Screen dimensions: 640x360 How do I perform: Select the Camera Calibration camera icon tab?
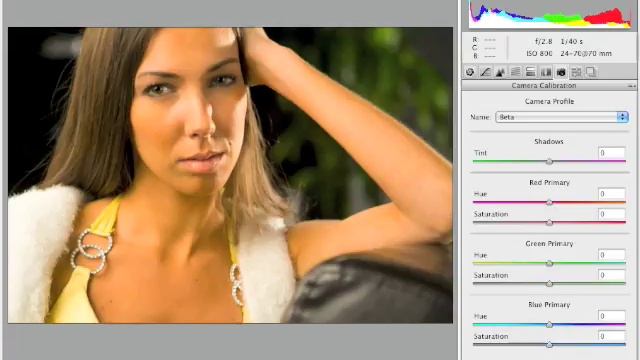[x=561, y=72]
